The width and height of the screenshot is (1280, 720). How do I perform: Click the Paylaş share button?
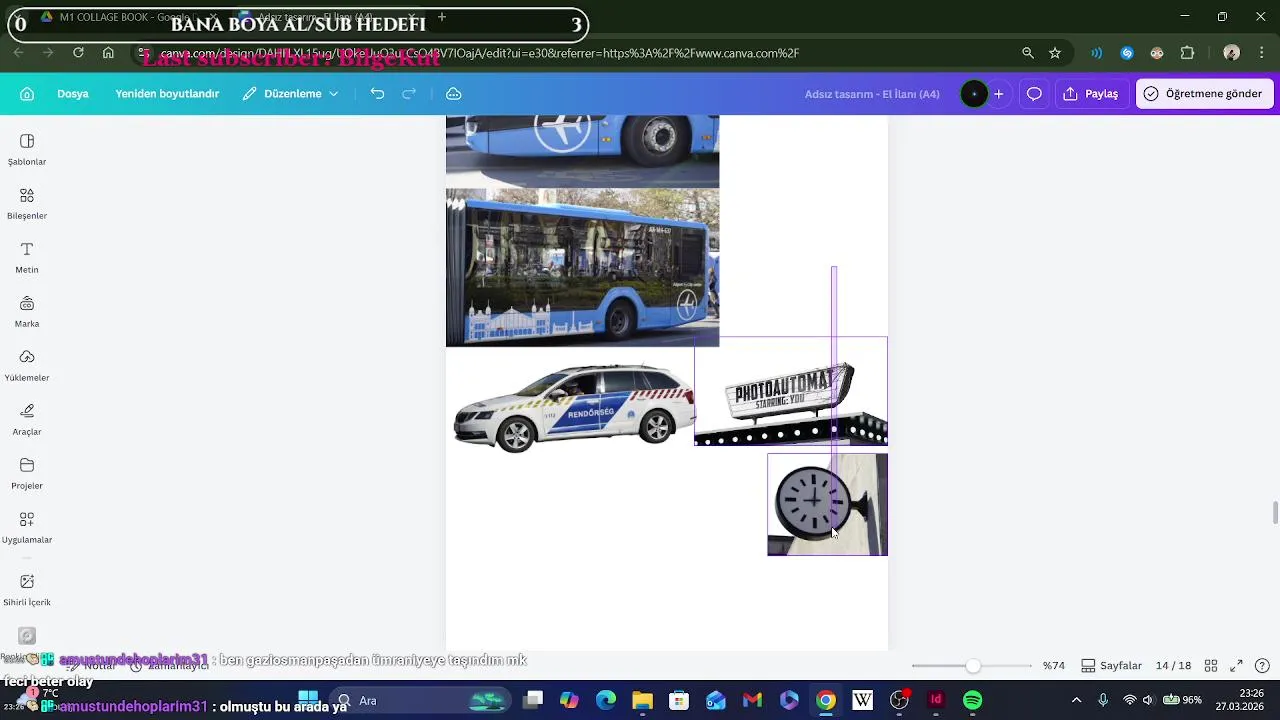click(1091, 94)
